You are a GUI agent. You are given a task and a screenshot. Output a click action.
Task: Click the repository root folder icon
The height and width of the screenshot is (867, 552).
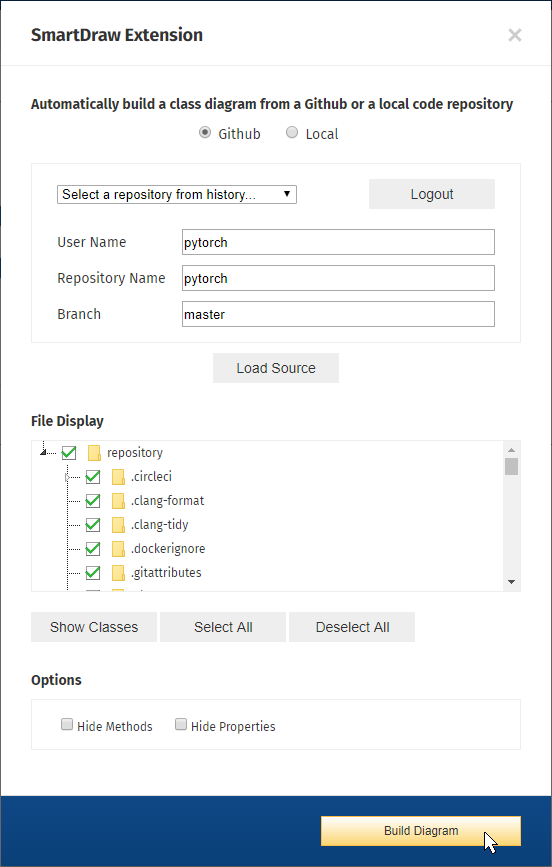click(x=94, y=453)
